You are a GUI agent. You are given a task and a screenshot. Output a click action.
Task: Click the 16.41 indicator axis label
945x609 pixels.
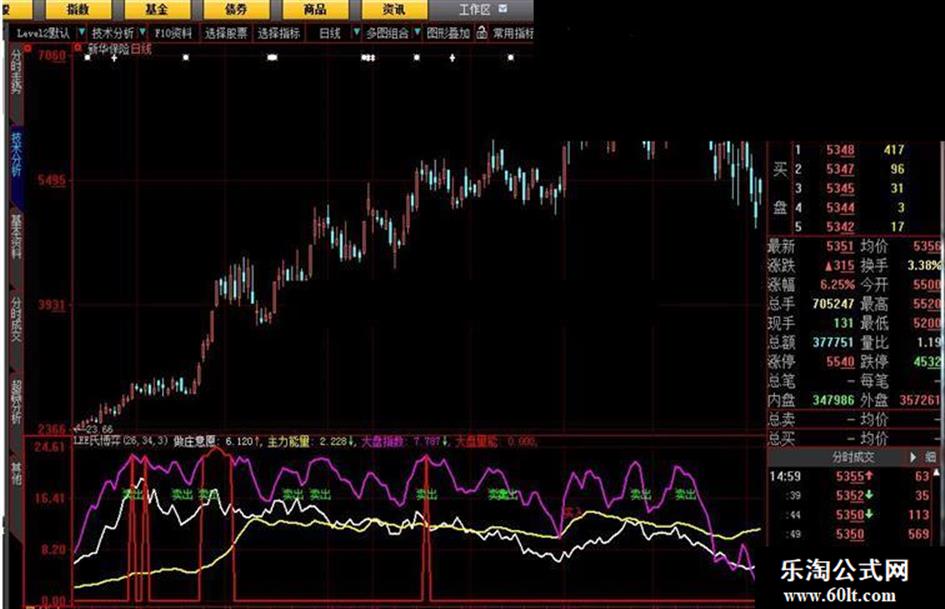point(50,498)
